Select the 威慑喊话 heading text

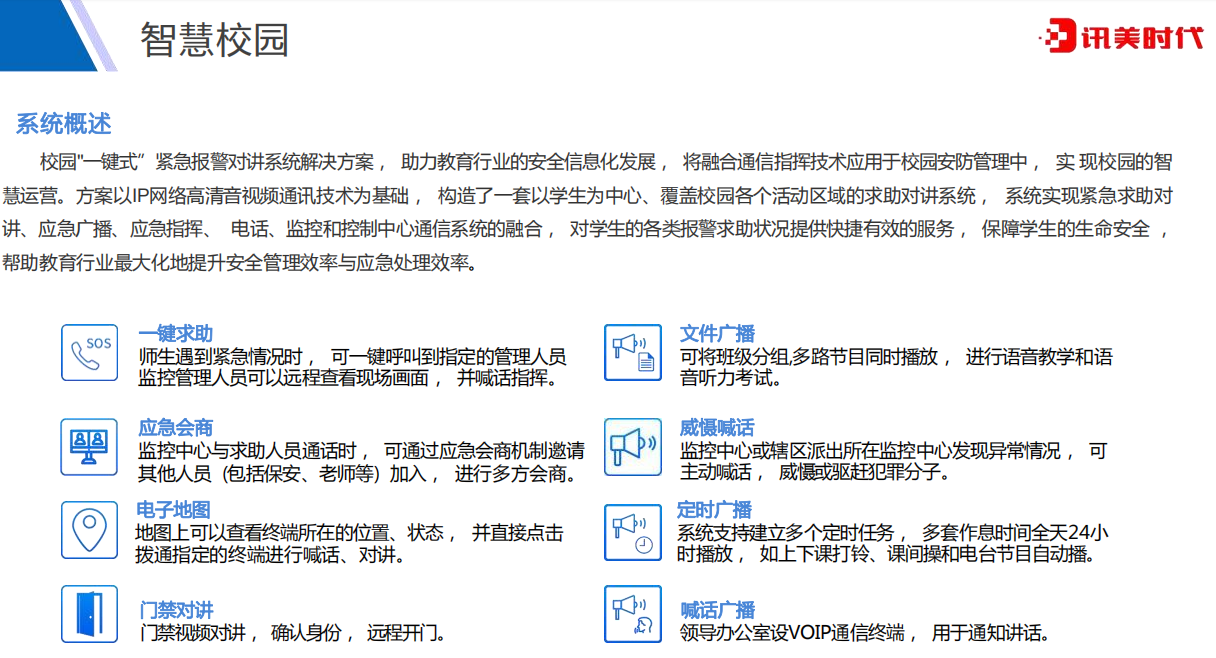(717, 428)
